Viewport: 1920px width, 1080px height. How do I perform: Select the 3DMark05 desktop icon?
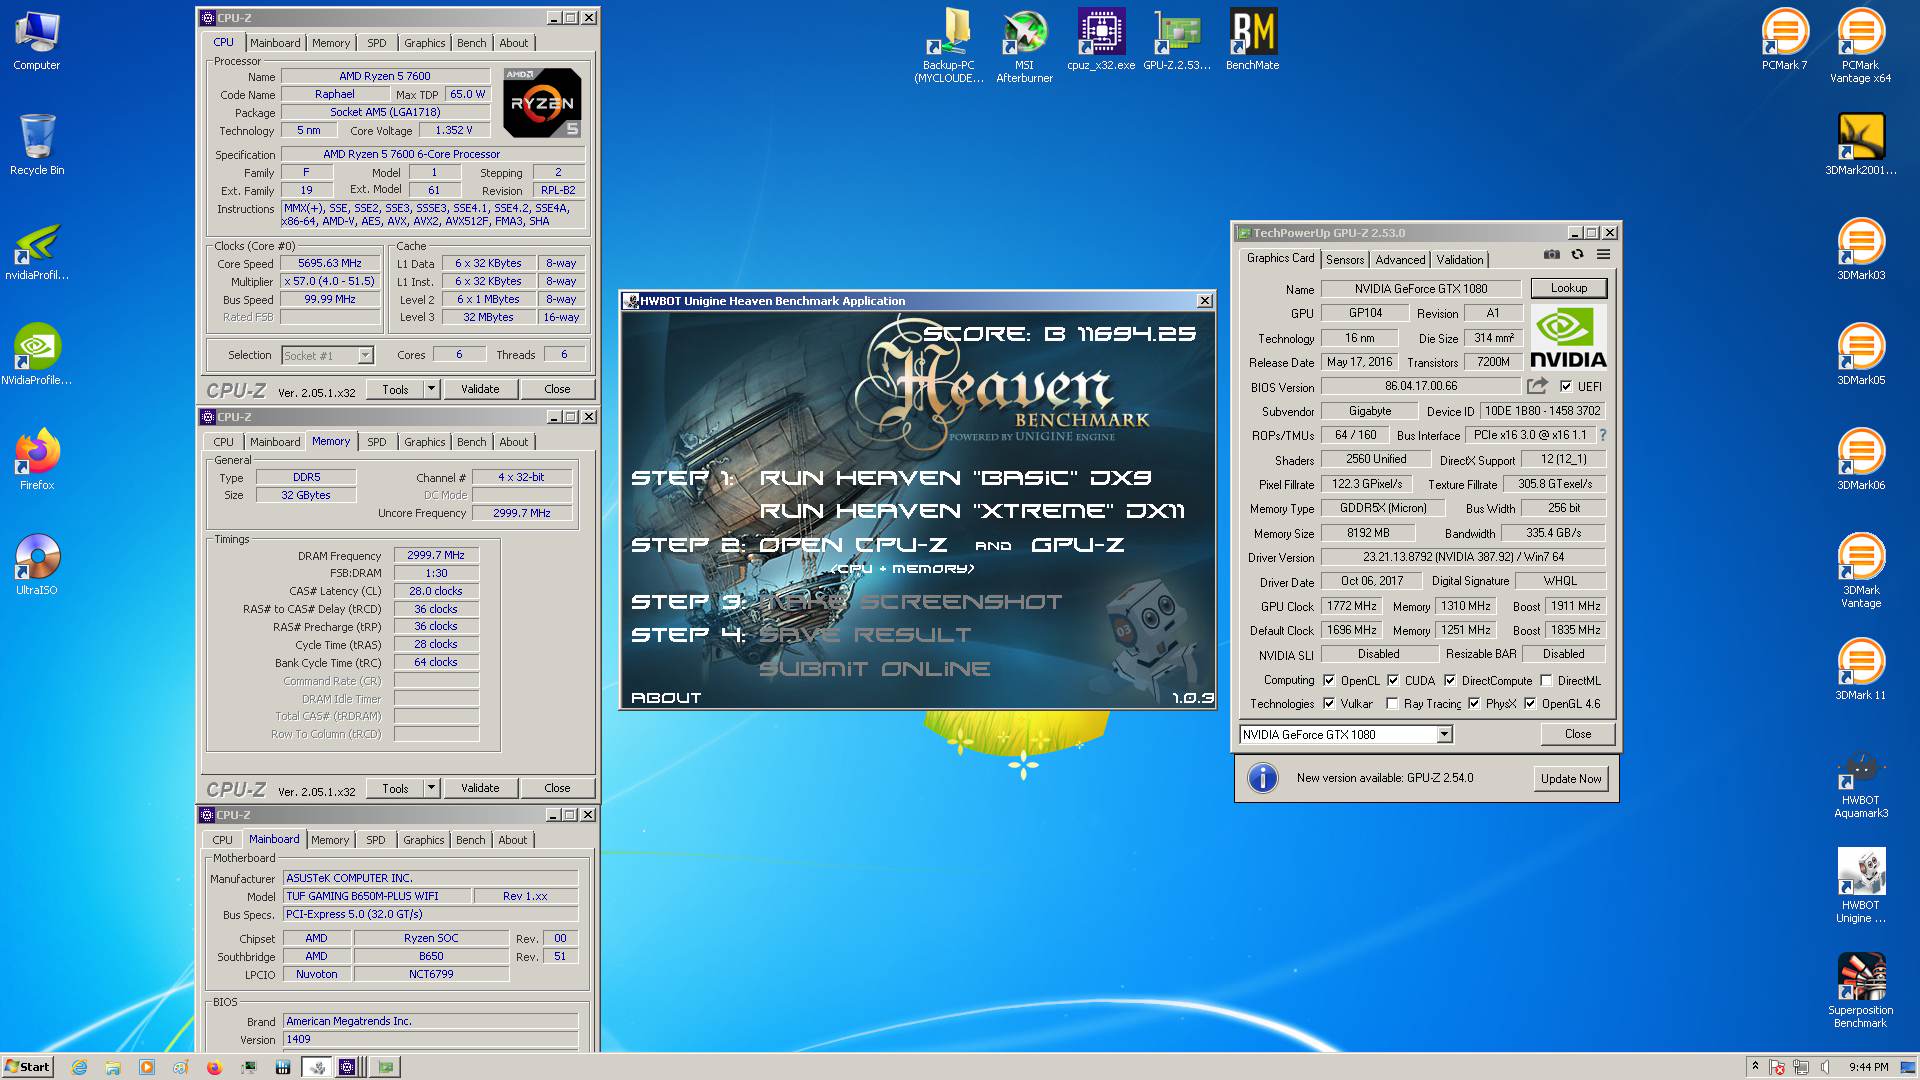(1860, 355)
